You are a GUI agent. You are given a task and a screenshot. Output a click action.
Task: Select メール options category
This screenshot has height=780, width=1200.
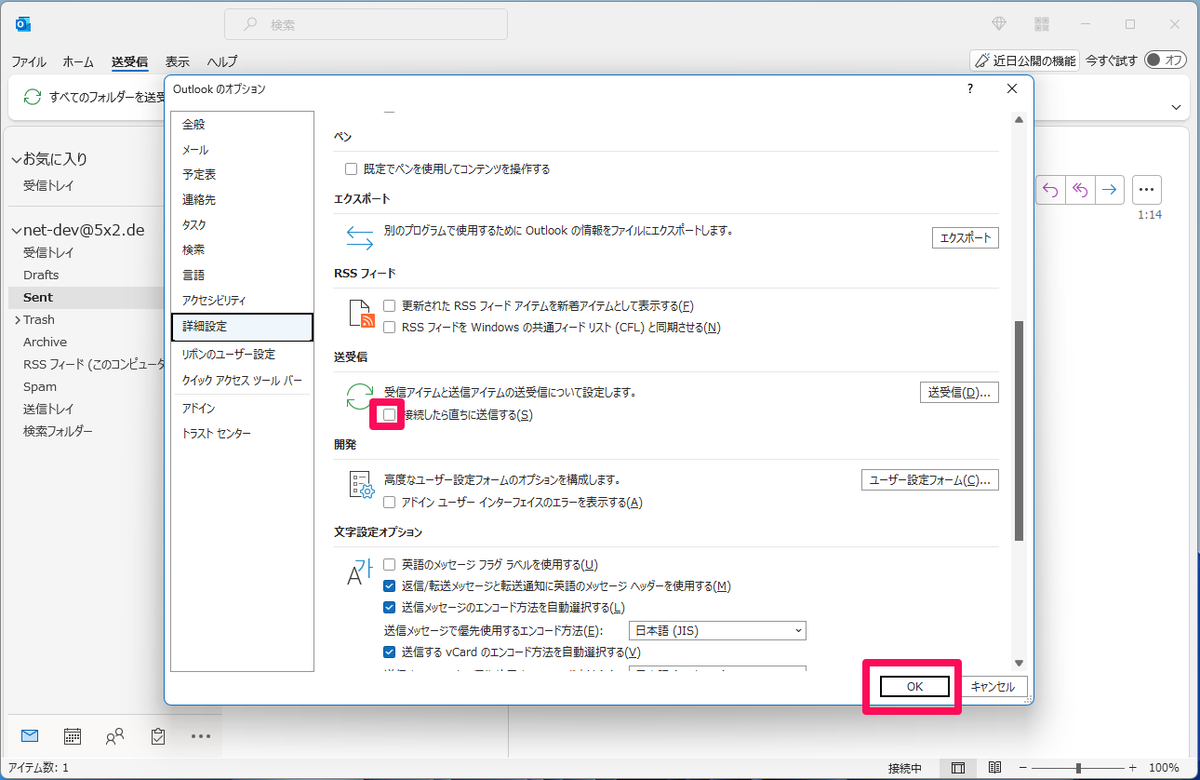point(242,150)
